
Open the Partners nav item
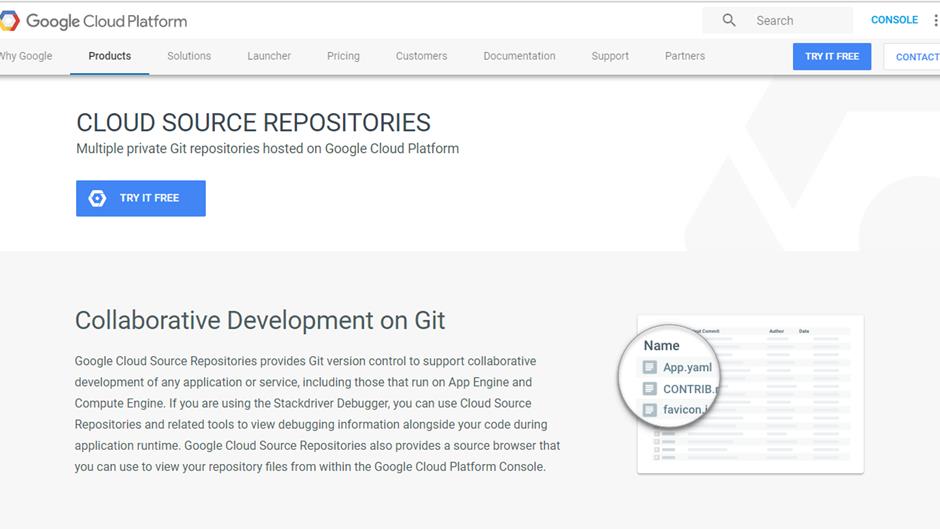[685, 56]
